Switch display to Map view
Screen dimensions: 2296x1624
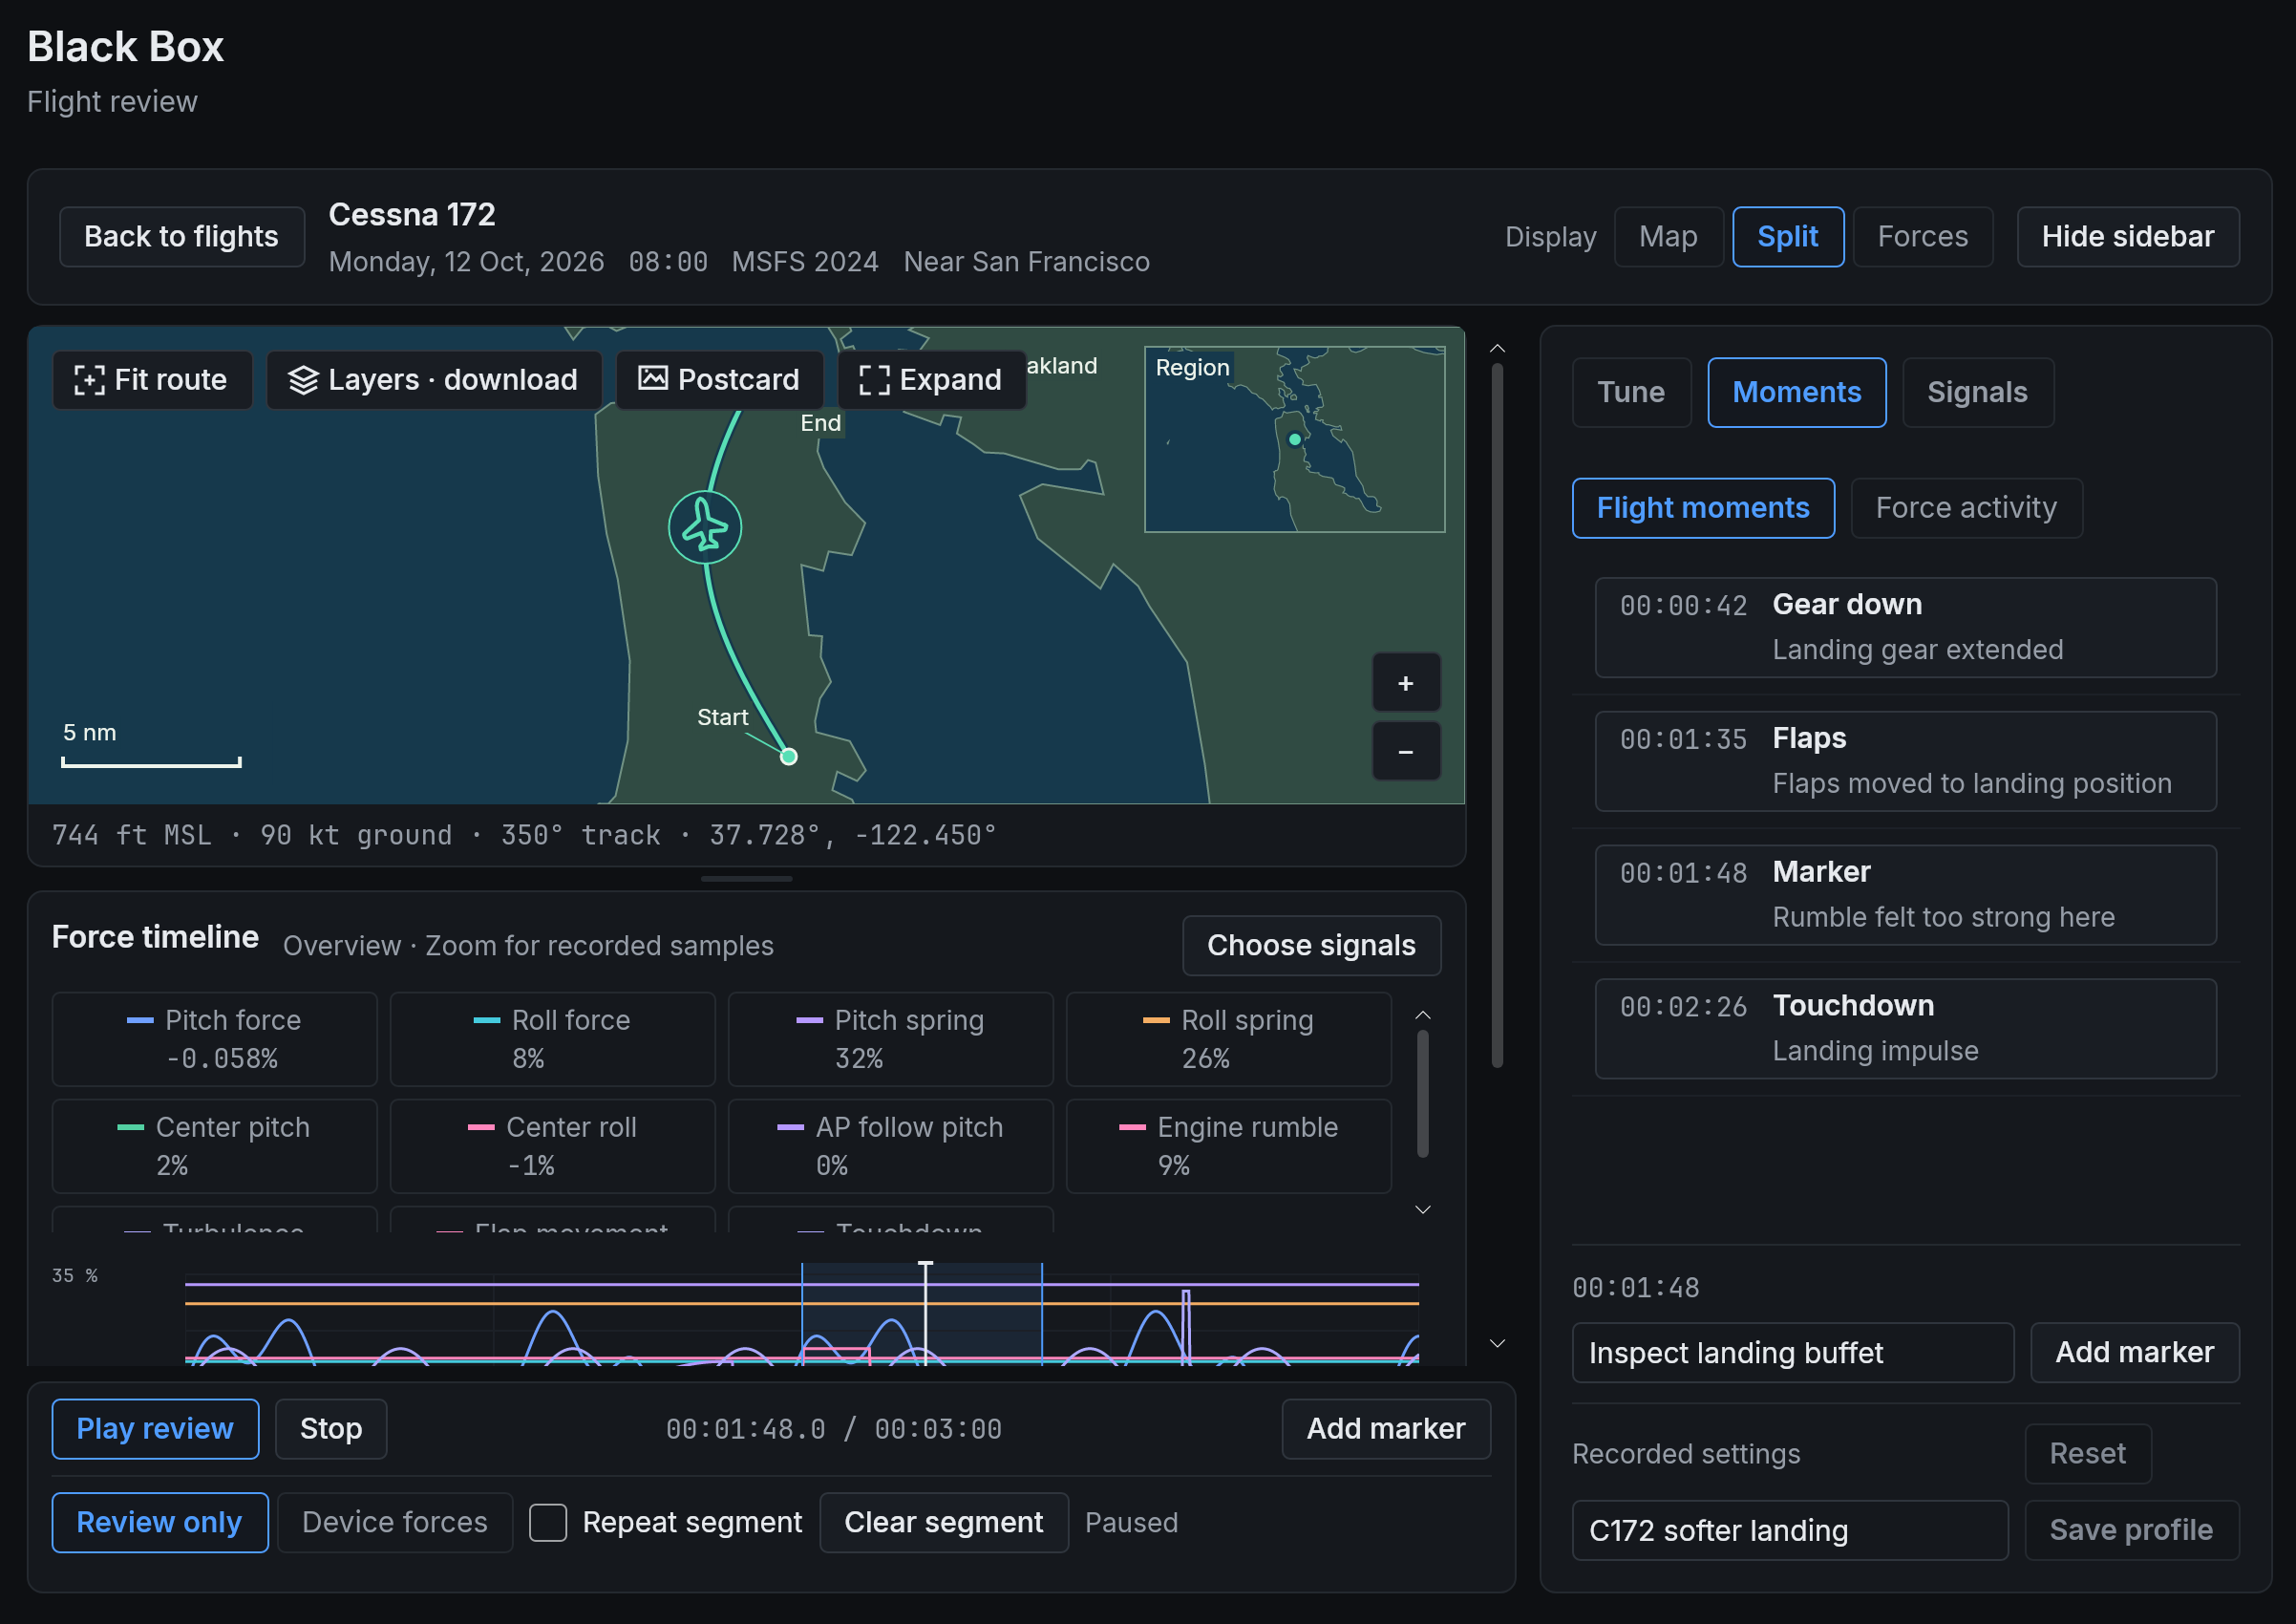point(1668,237)
